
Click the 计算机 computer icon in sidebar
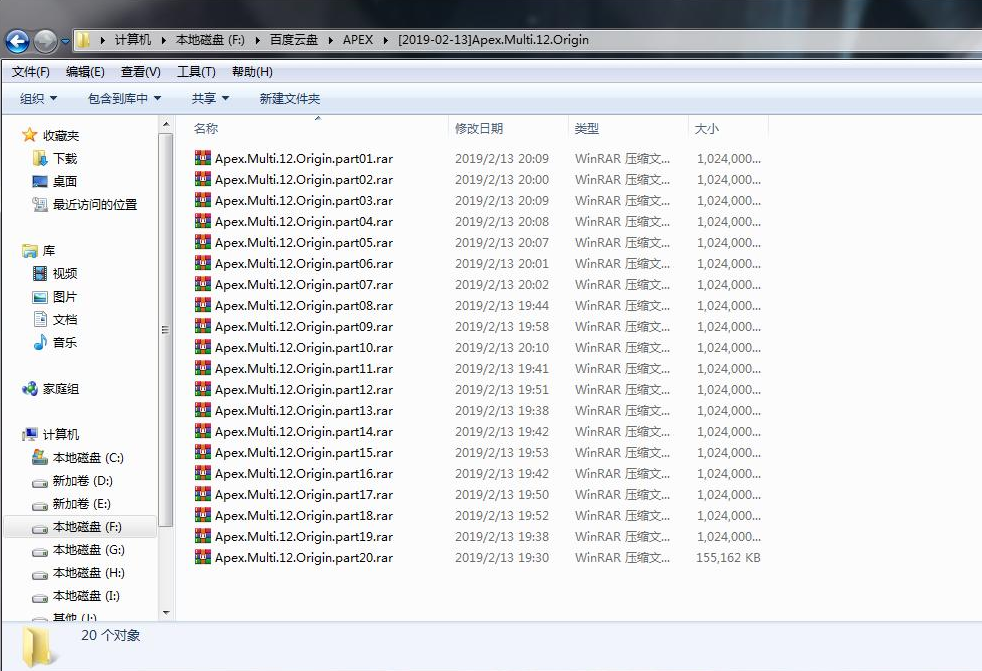coord(29,434)
